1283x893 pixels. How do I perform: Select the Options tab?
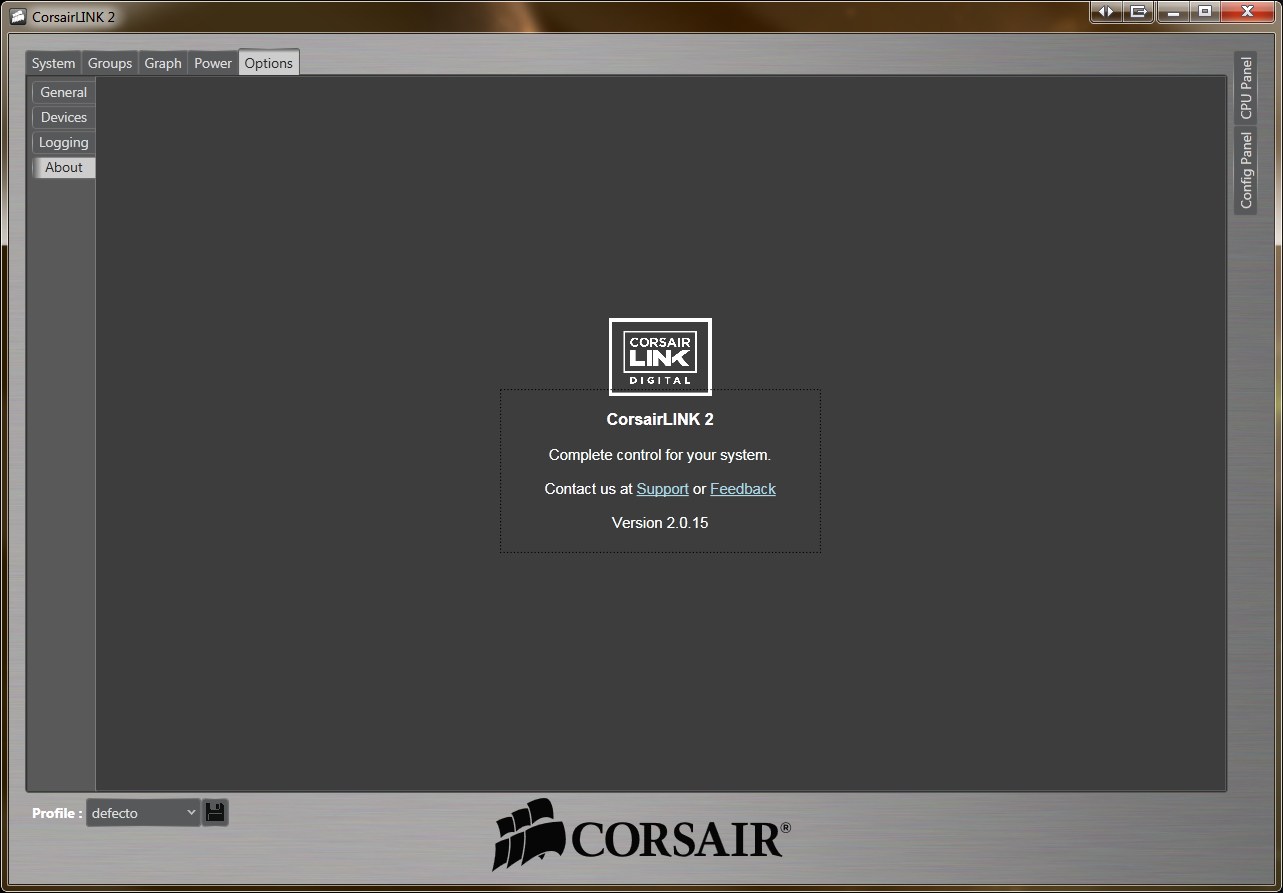269,63
